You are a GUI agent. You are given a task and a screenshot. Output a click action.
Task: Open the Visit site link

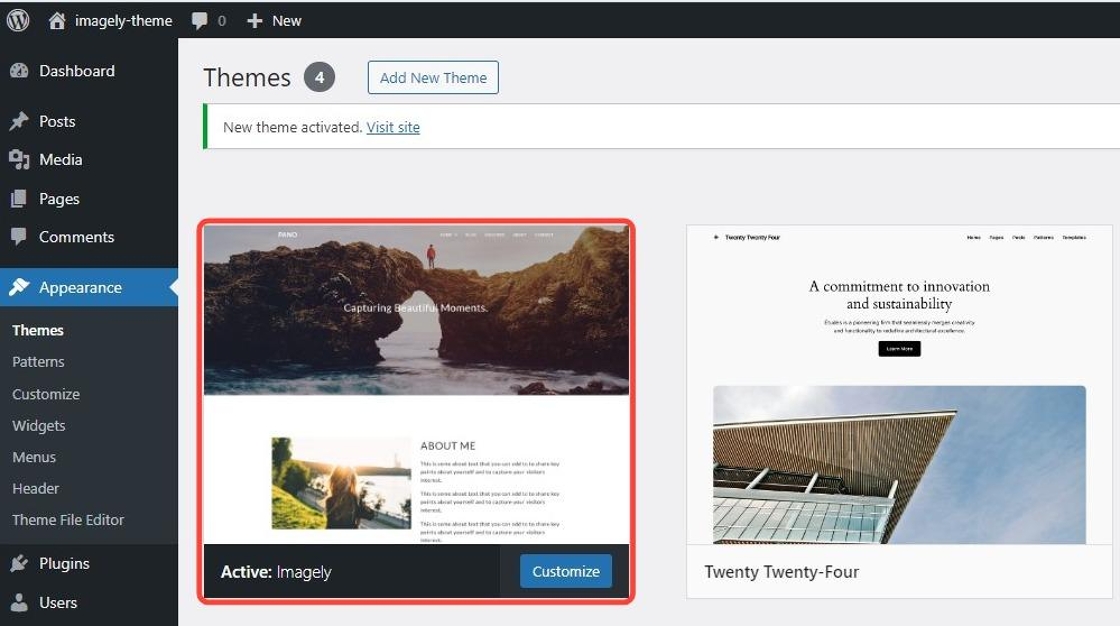coord(394,127)
